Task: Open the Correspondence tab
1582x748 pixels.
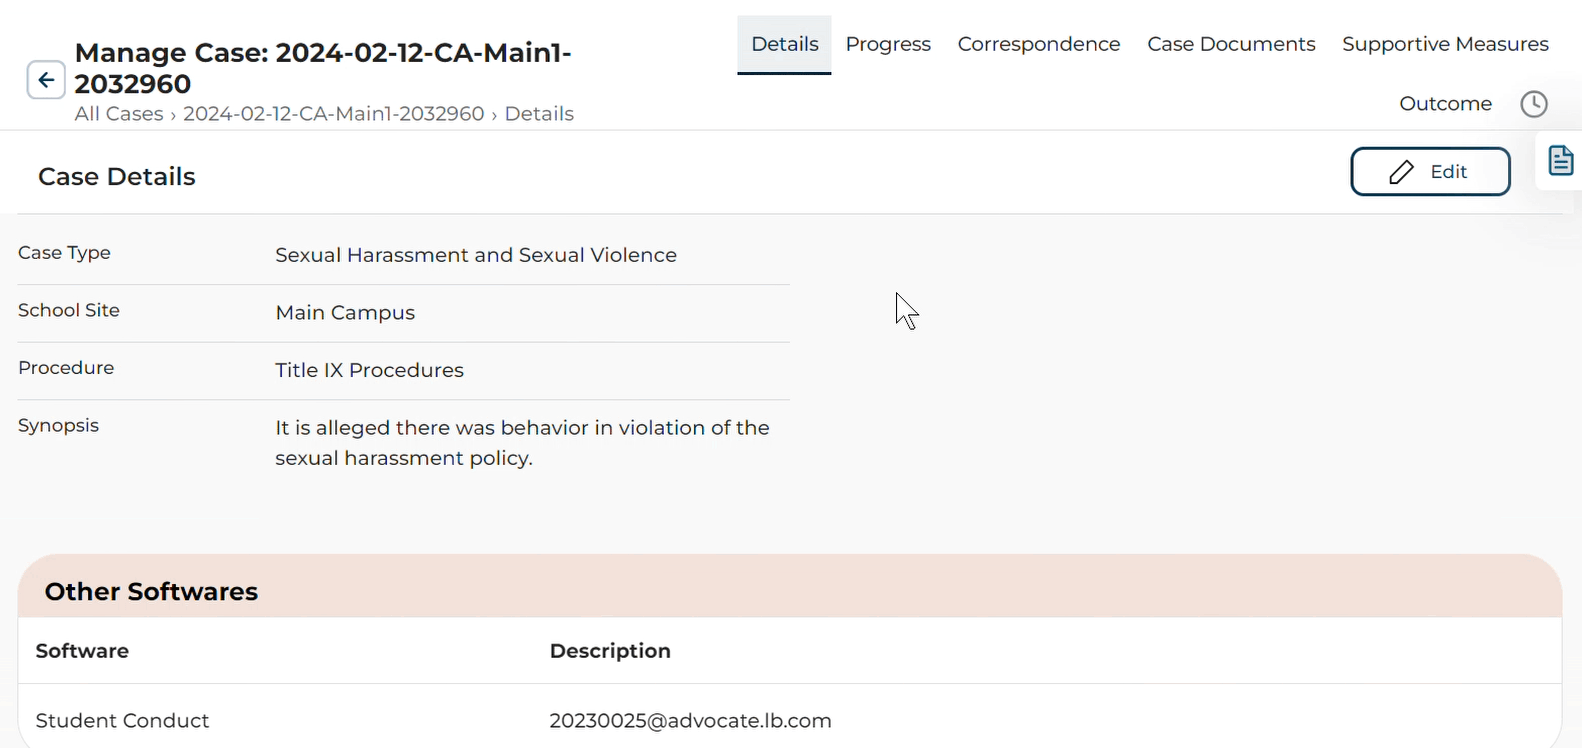Action: click(x=1038, y=44)
